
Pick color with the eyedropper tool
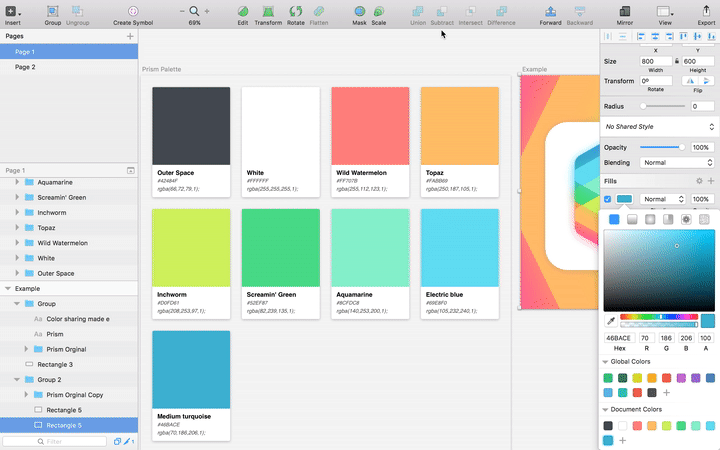click(x=610, y=321)
